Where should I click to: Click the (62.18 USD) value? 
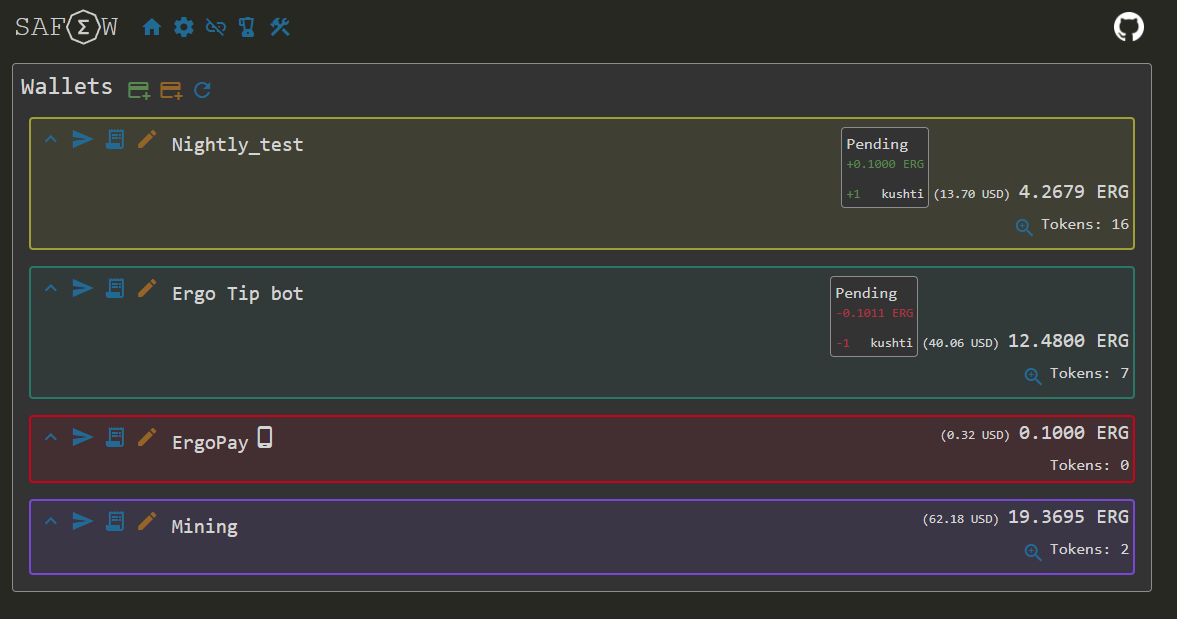961,519
